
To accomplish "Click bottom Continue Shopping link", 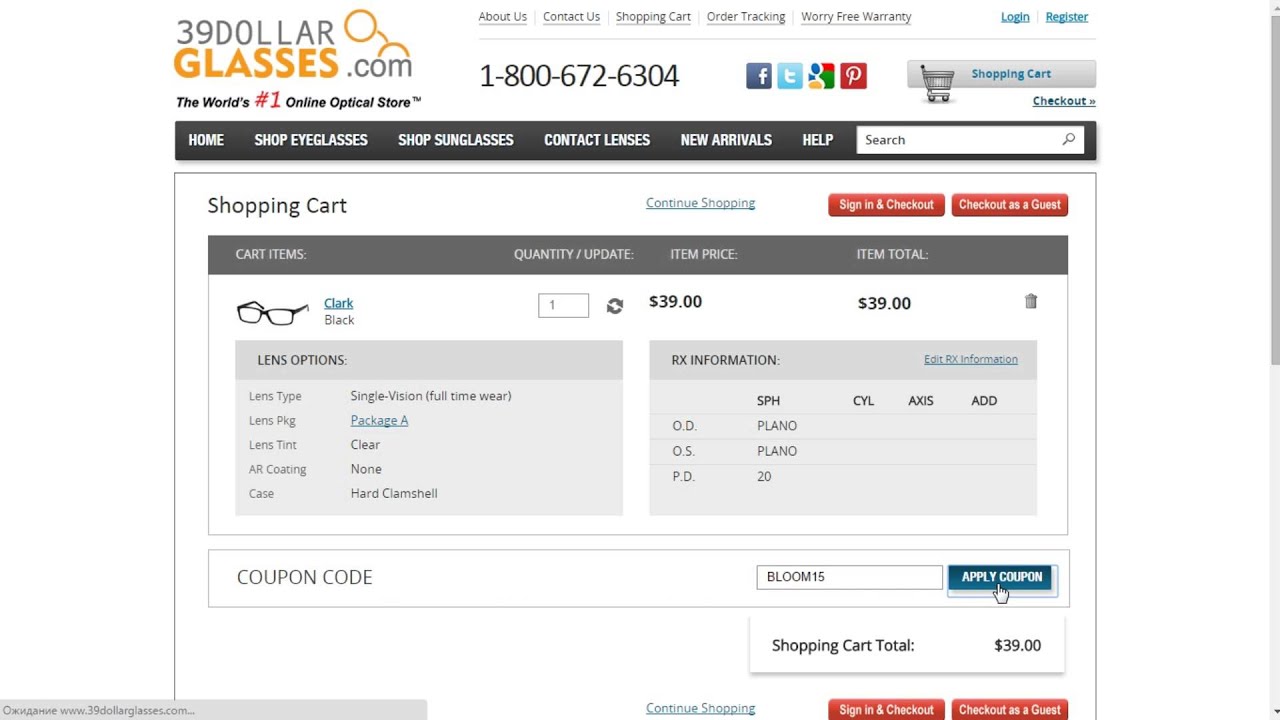I will click(x=700, y=708).
